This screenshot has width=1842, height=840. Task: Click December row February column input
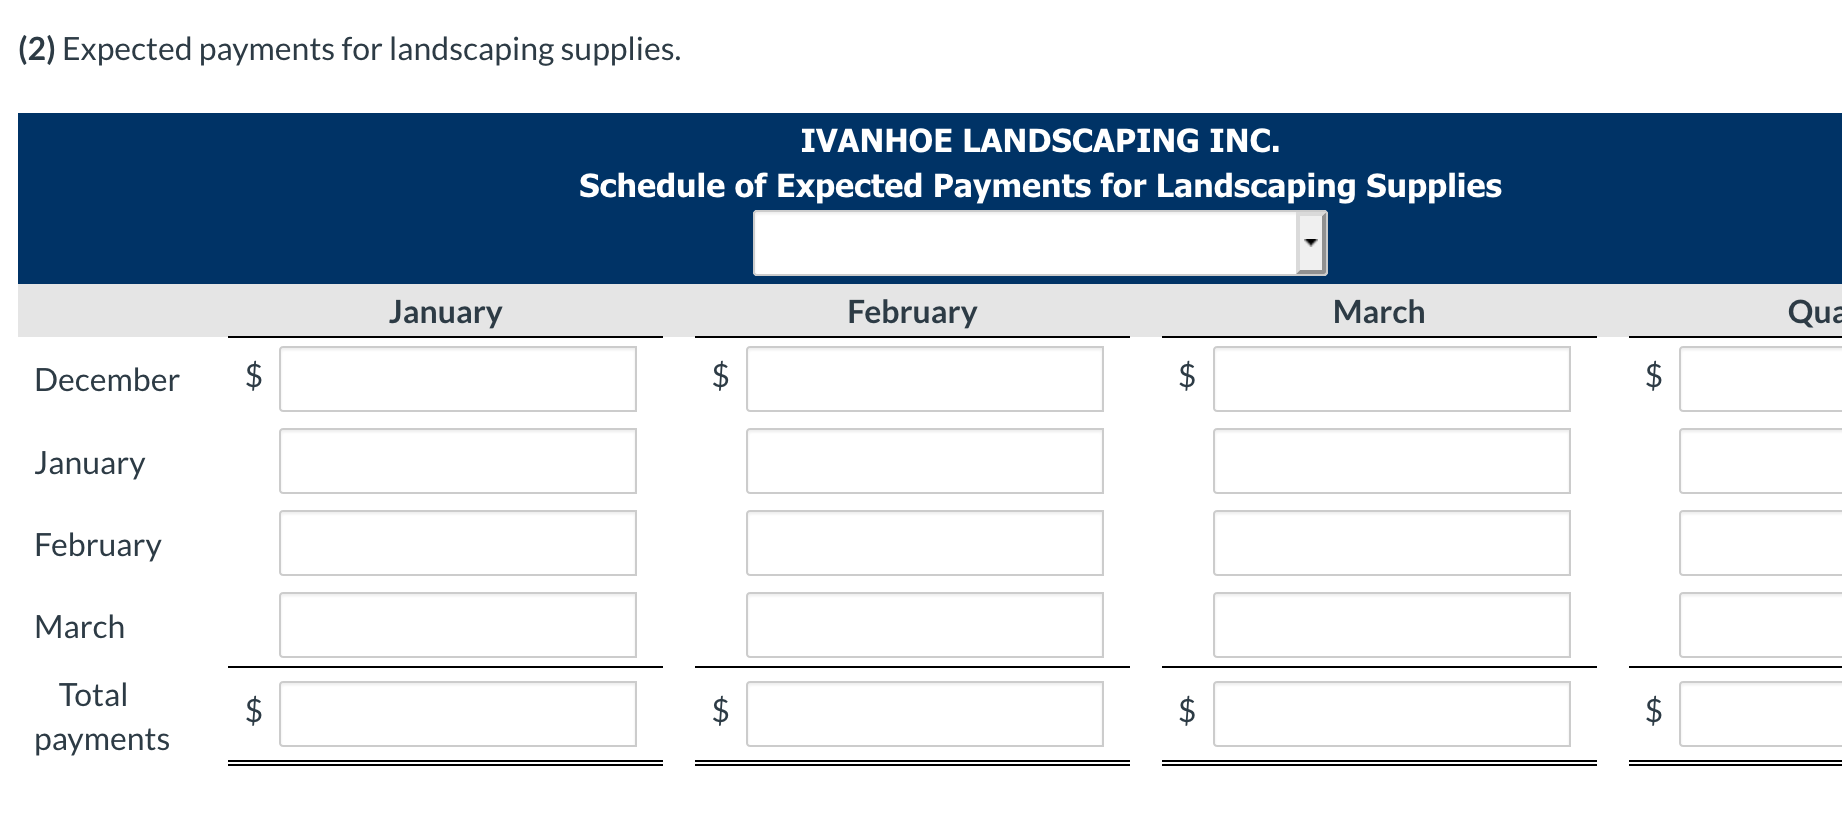(x=925, y=379)
